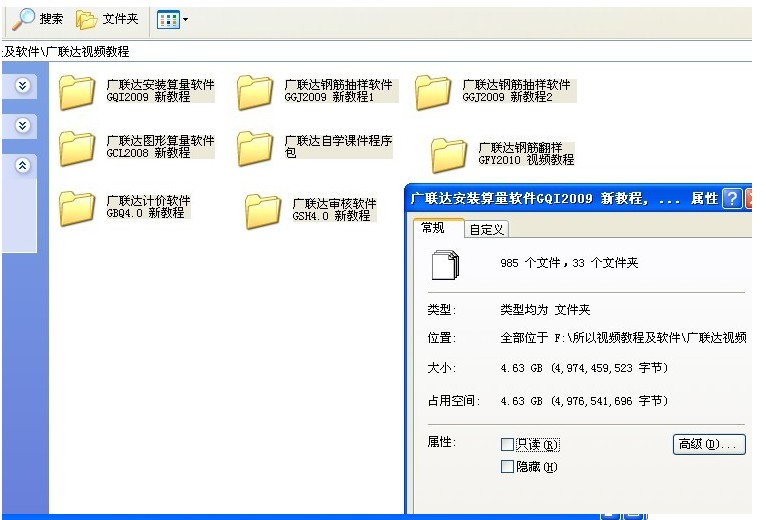Screen dimensions: 766x520
Task: Click the location value 全部位于 F:\所以视频教程及软件
Action: pos(623,338)
